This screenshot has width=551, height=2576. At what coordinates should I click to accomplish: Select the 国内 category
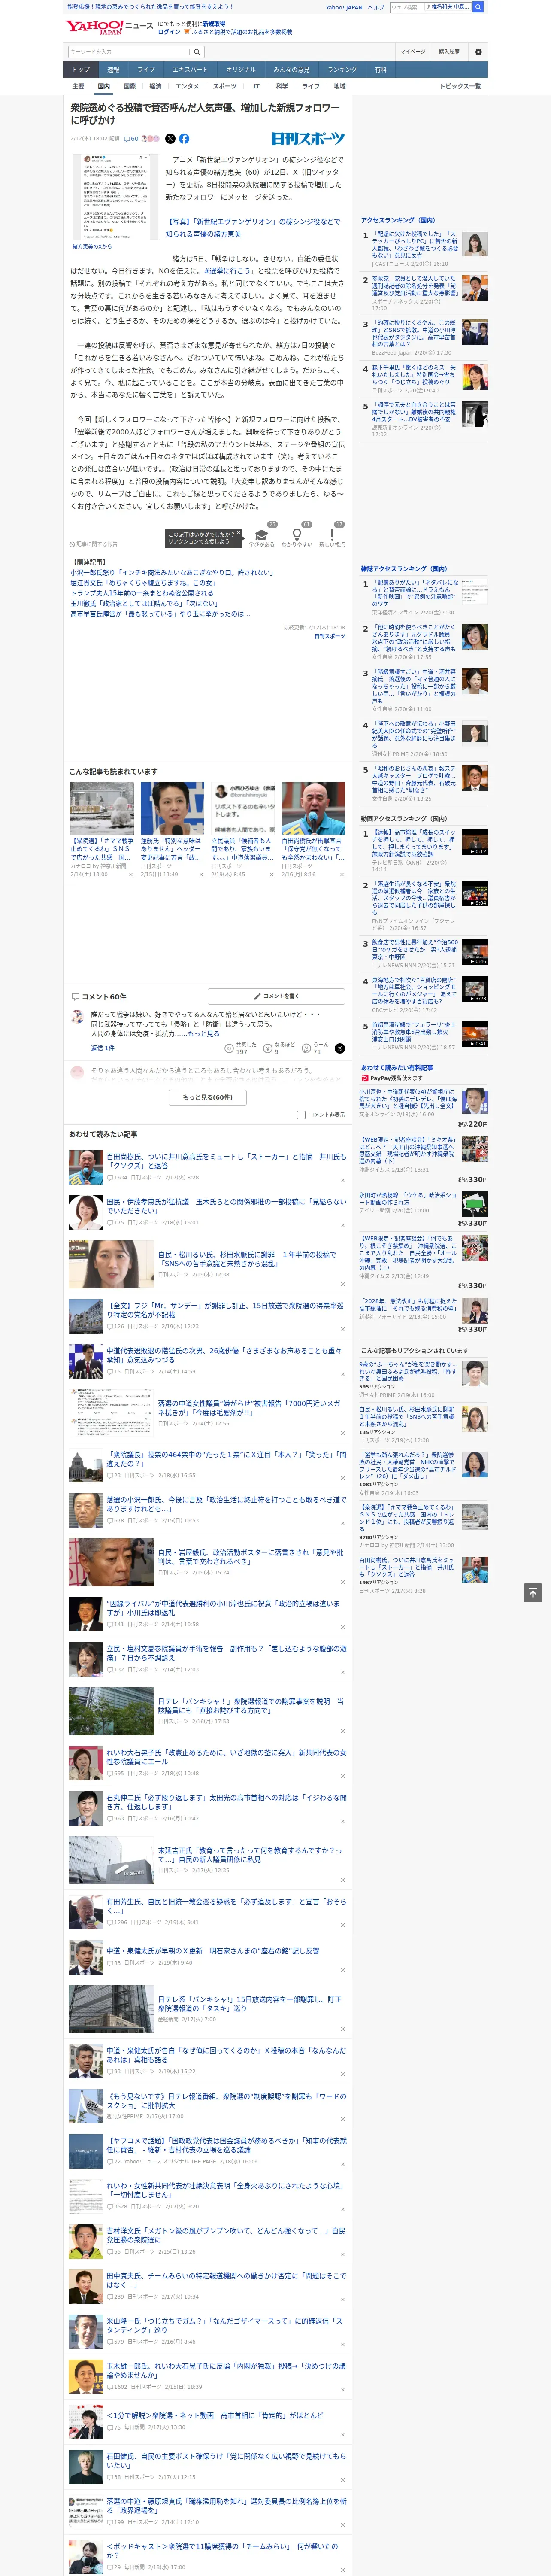[104, 87]
